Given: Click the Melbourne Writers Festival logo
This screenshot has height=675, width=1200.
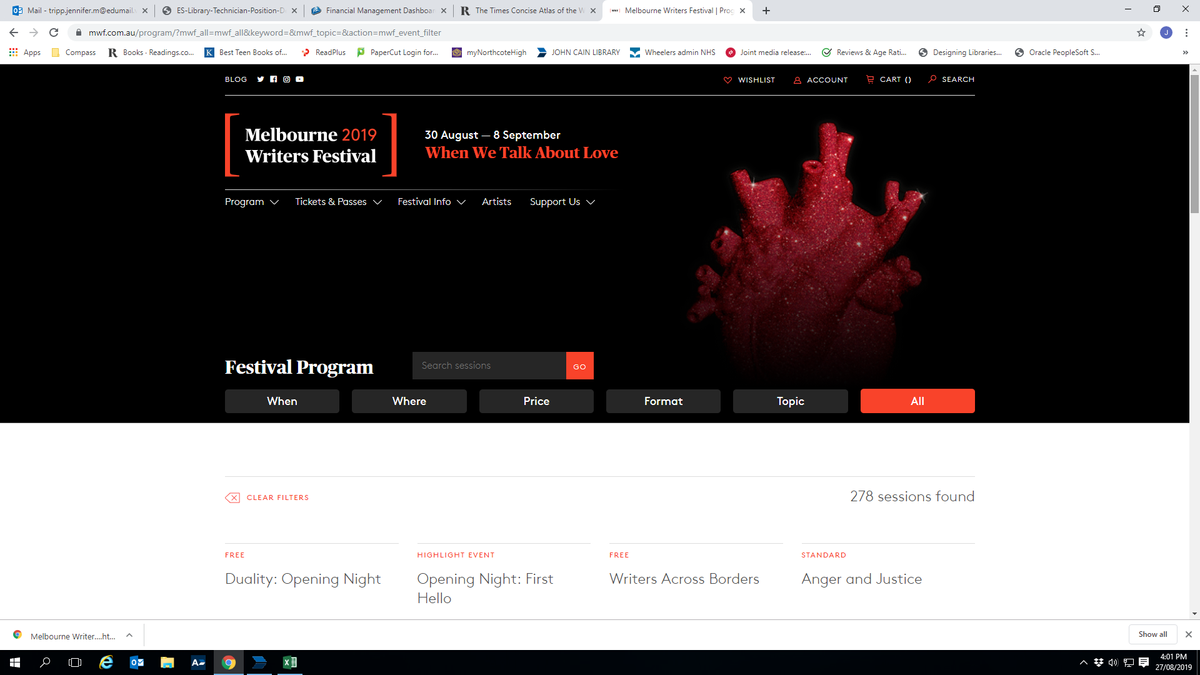Looking at the screenshot, I should pyautogui.click(x=310, y=145).
